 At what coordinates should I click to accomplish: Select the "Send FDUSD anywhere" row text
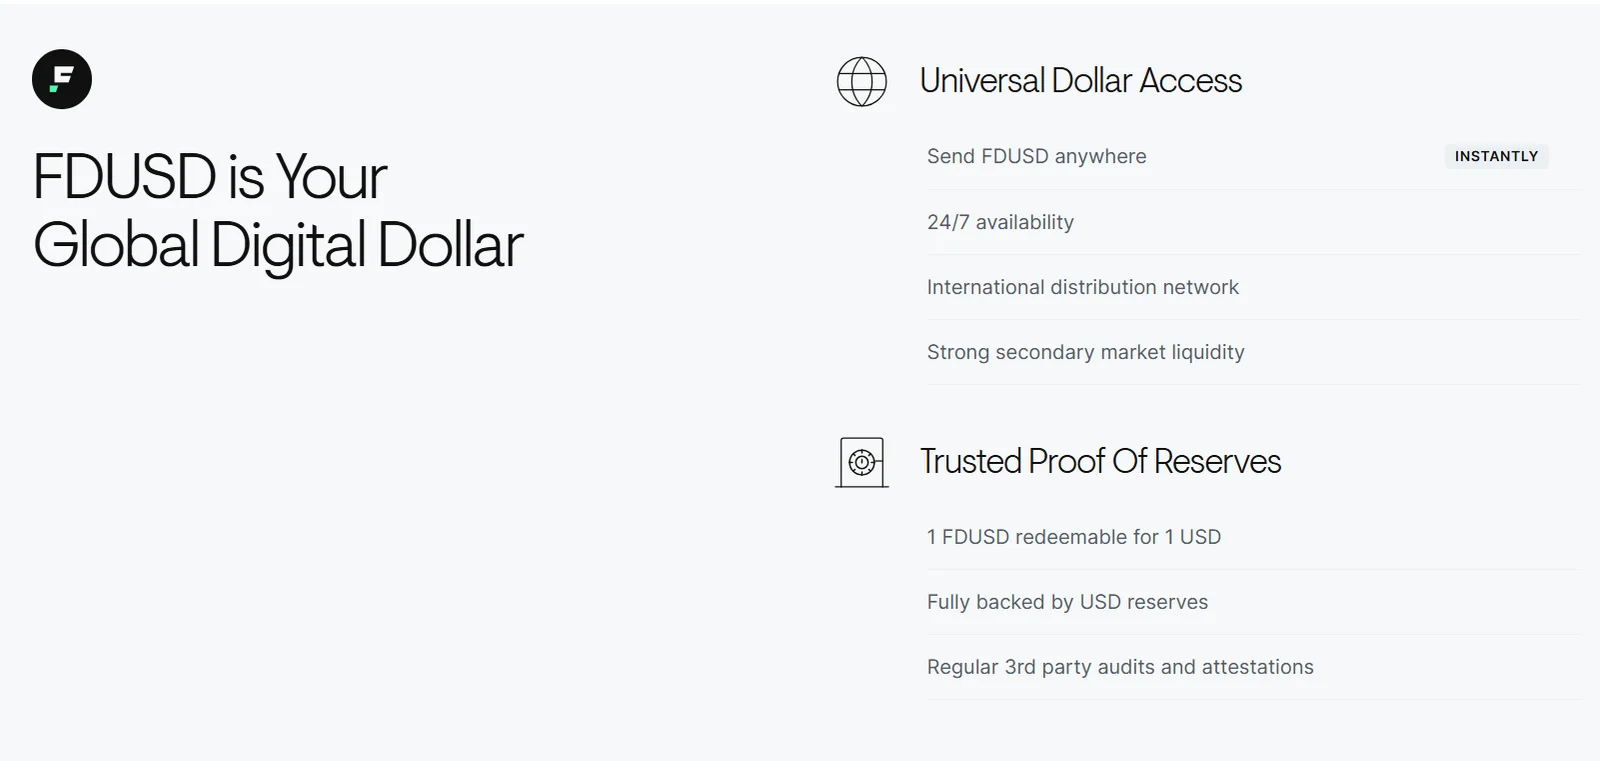pos(1036,157)
